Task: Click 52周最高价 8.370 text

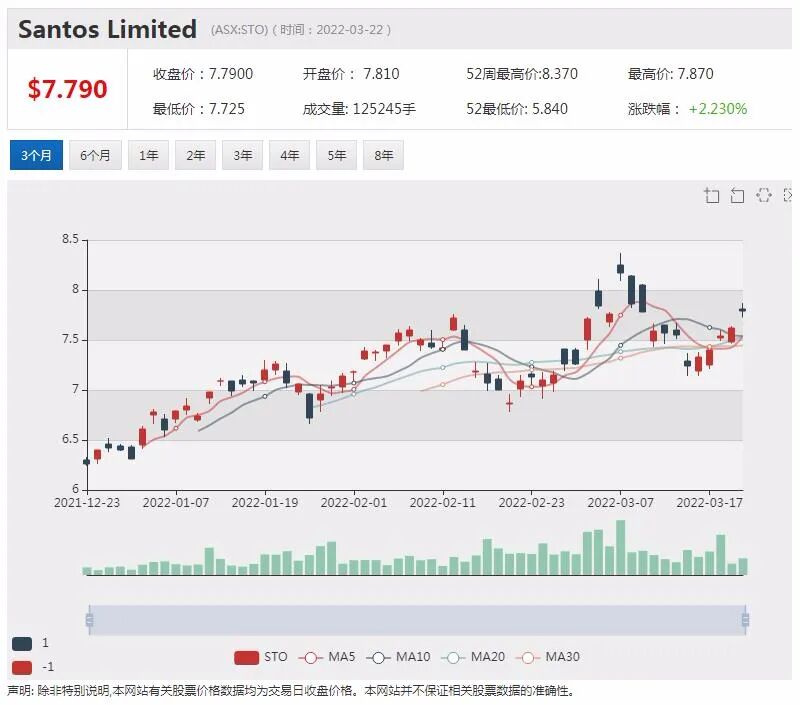Action: pos(522,74)
